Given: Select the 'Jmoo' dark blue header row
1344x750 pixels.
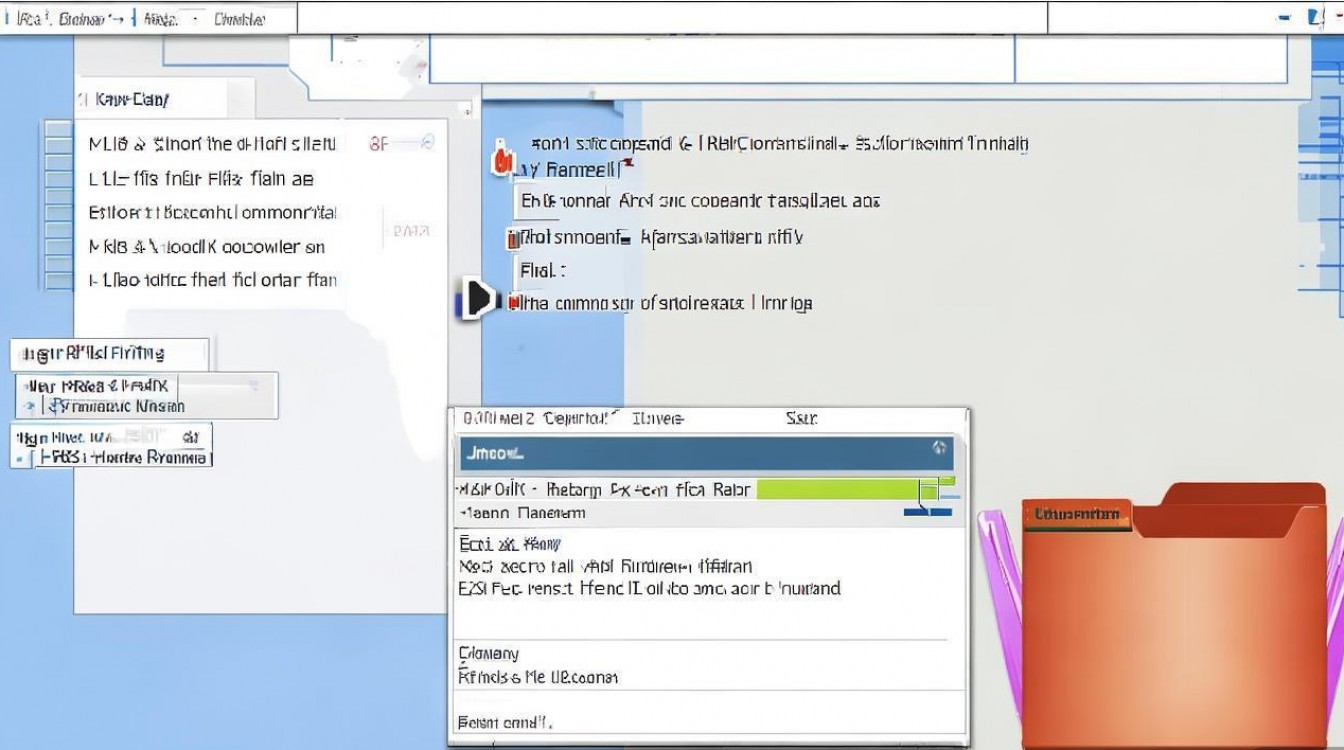Looking at the screenshot, I should click(x=700, y=453).
